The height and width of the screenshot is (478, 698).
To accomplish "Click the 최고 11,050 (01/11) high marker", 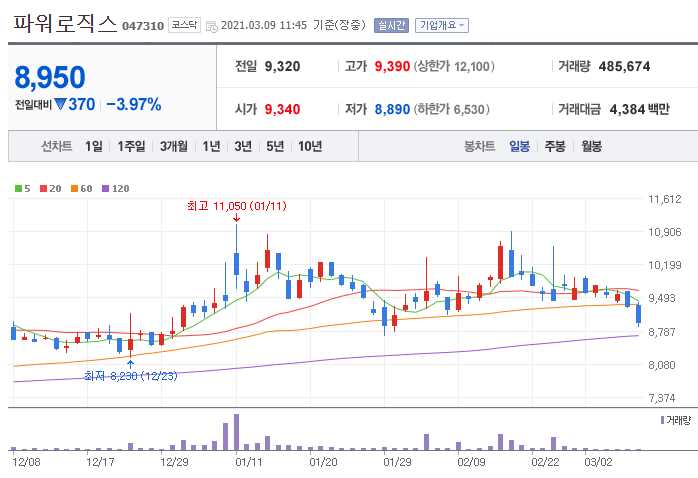I will [236, 207].
